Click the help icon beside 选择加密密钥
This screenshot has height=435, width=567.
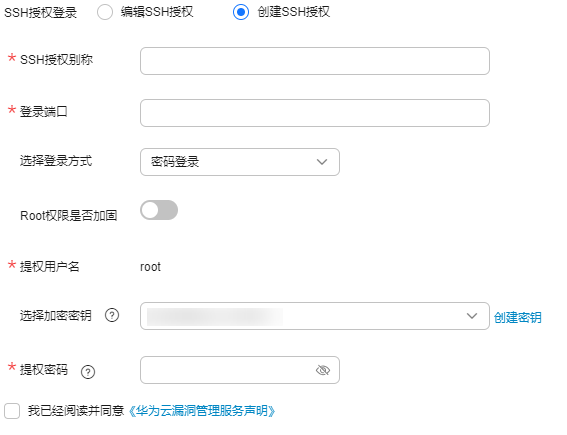pos(112,315)
